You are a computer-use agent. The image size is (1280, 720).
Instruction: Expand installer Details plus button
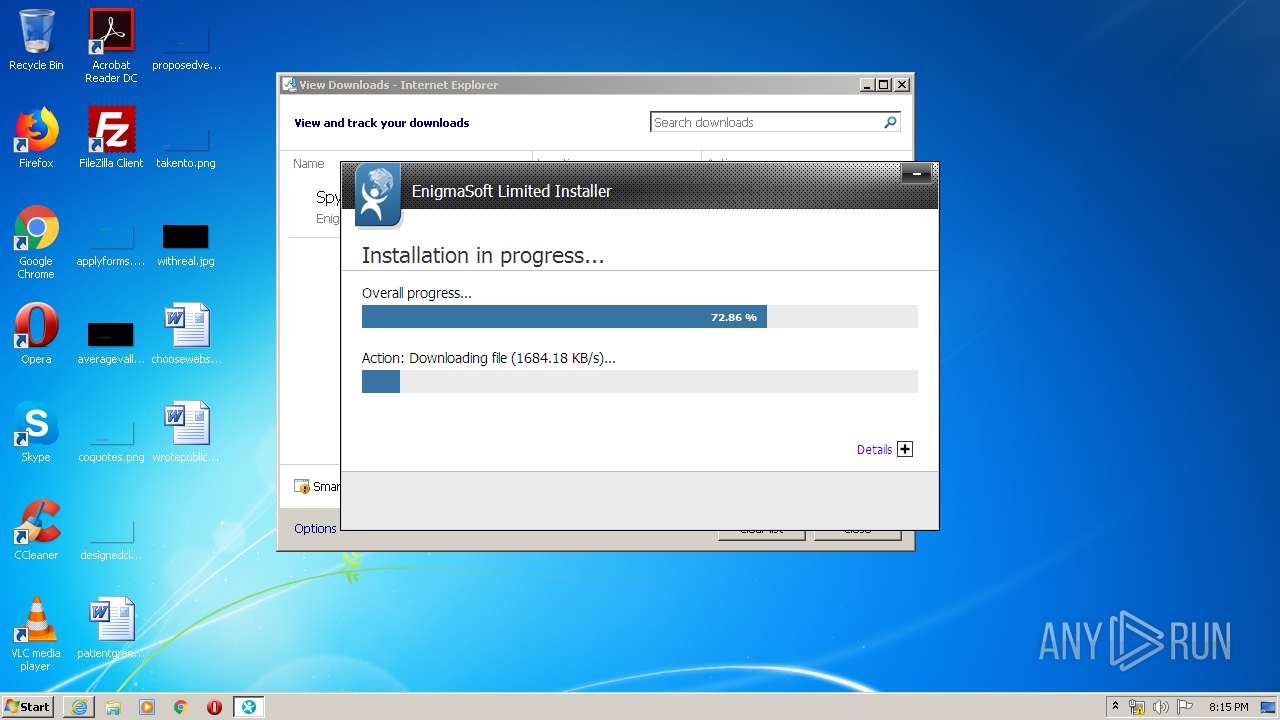905,449
